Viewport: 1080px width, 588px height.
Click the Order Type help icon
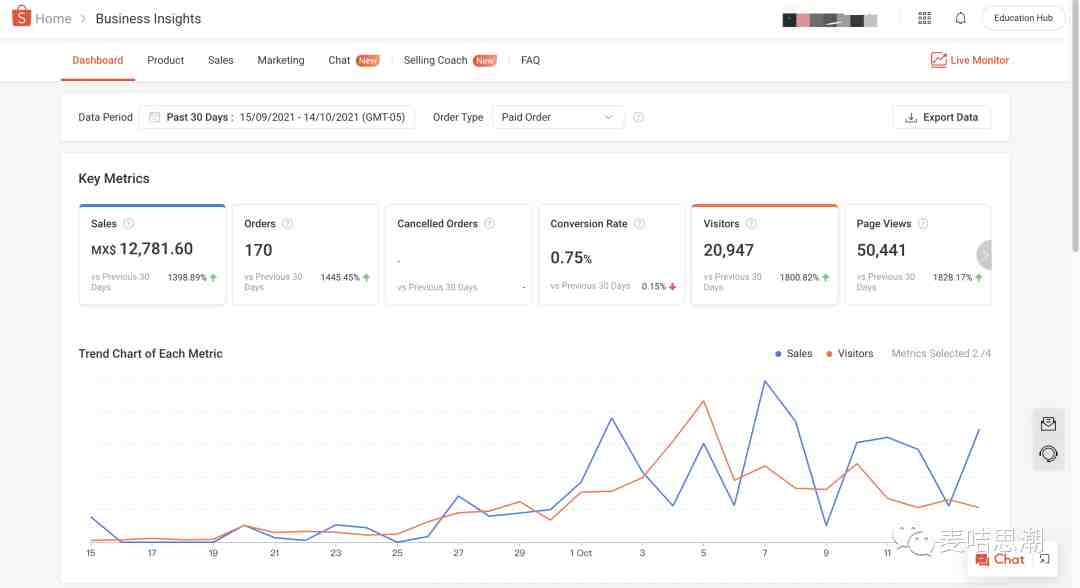click(638, 117)
